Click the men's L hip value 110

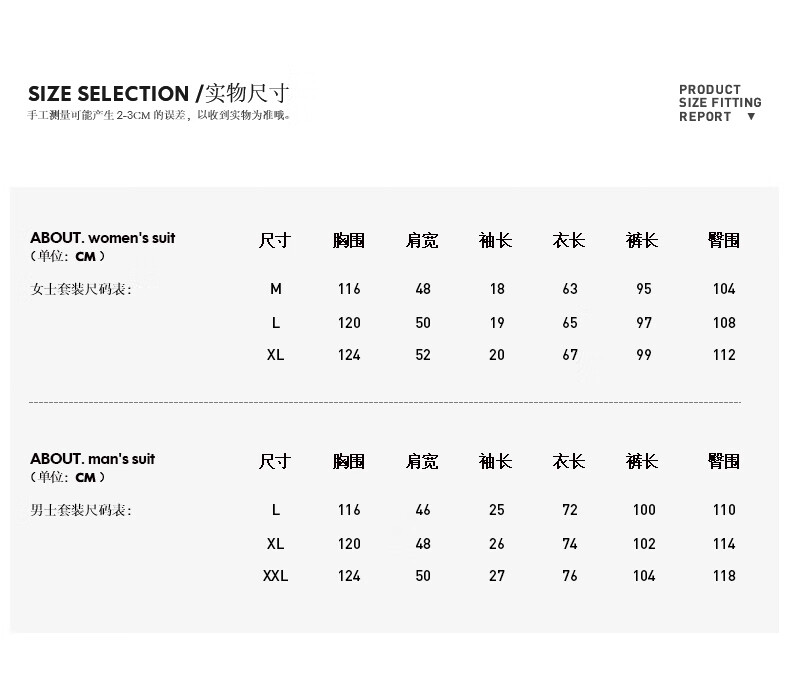pyautogui.click(x=724, y=510)
